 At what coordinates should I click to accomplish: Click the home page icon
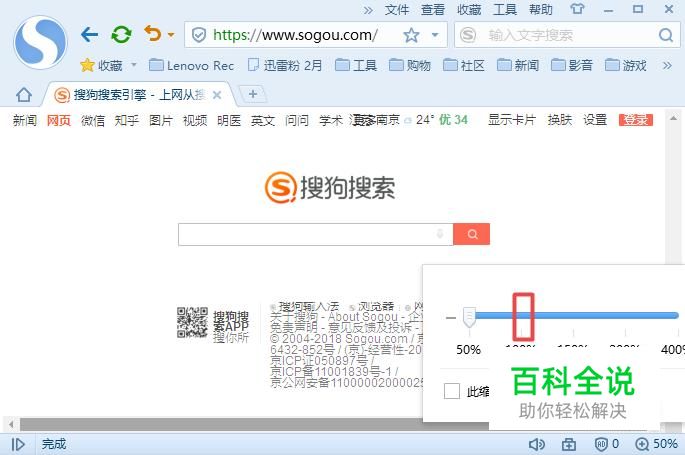coord(24,94)
